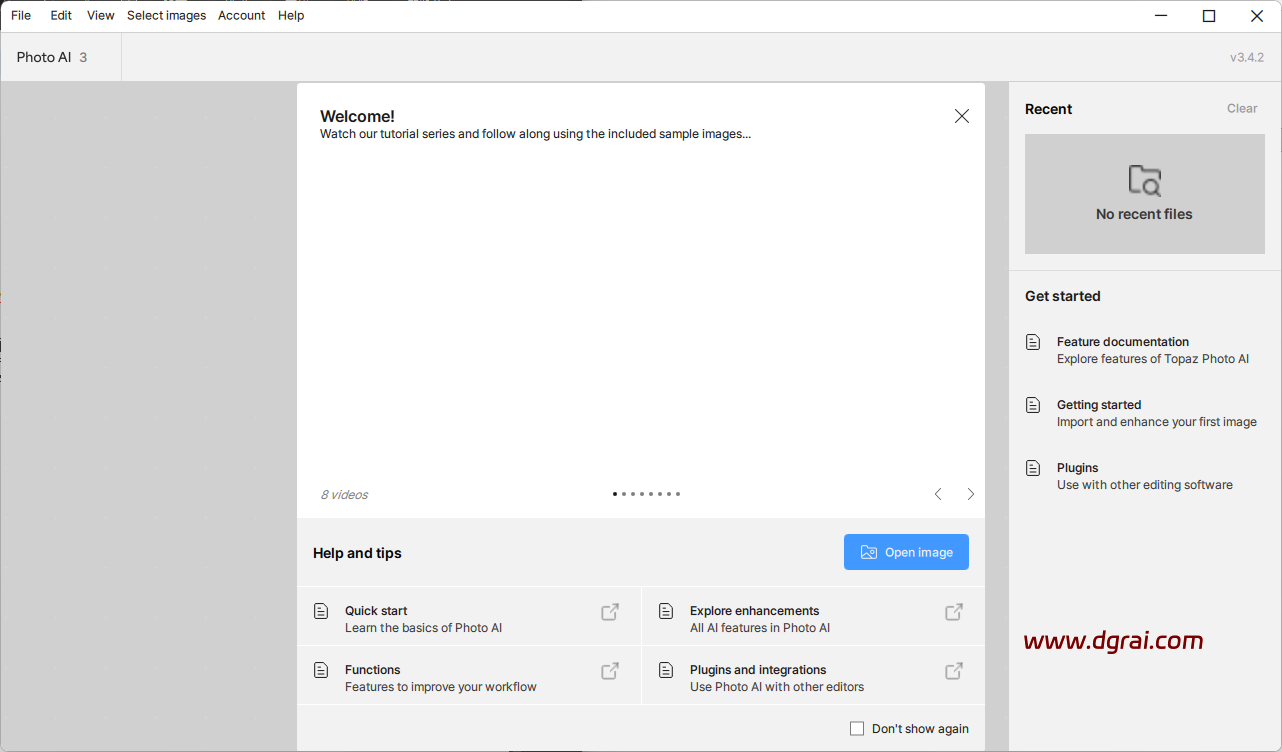This screenshot has width=1282, height=752.
Task: Click the document icon beside Quick start
Action: (x=321, y=611)
